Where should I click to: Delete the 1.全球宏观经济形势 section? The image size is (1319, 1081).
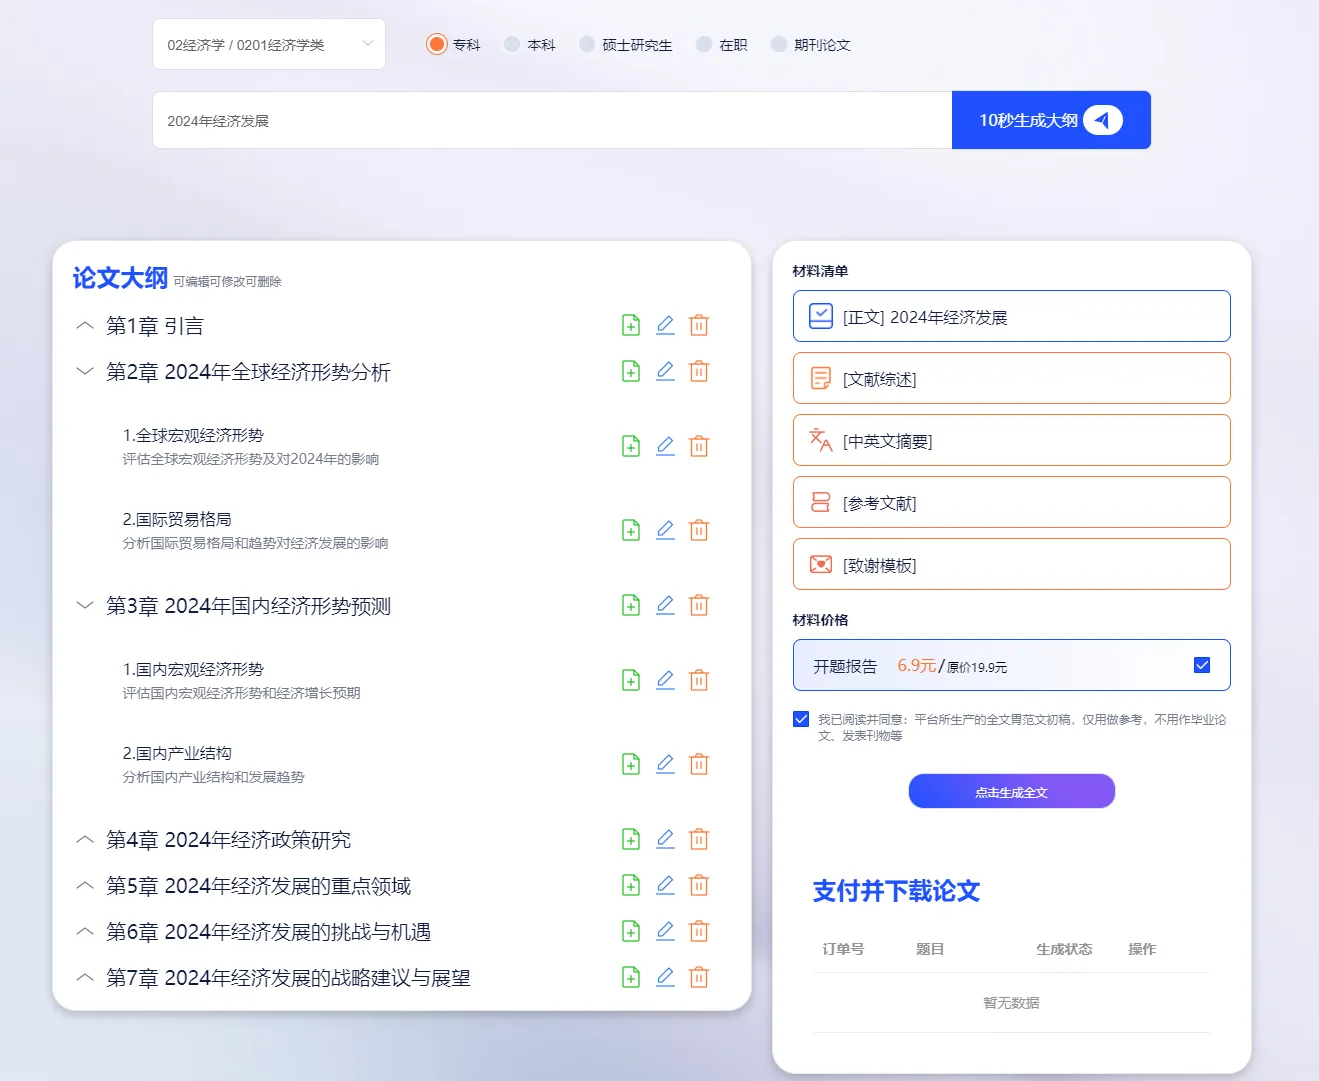(699, 446)
